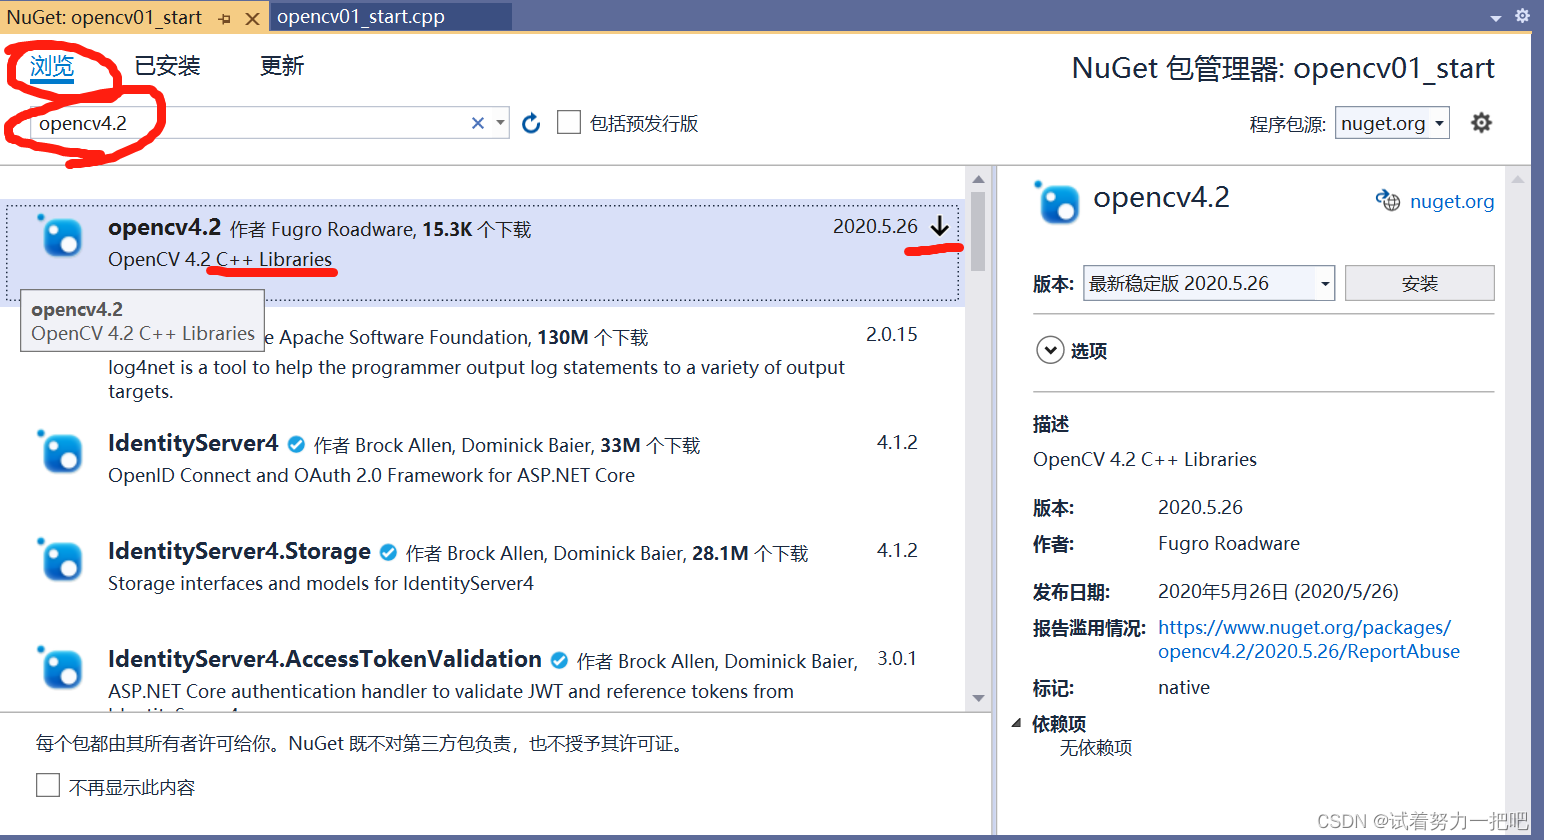Click the package list scrollbar thumb

[x=978, y=231]
